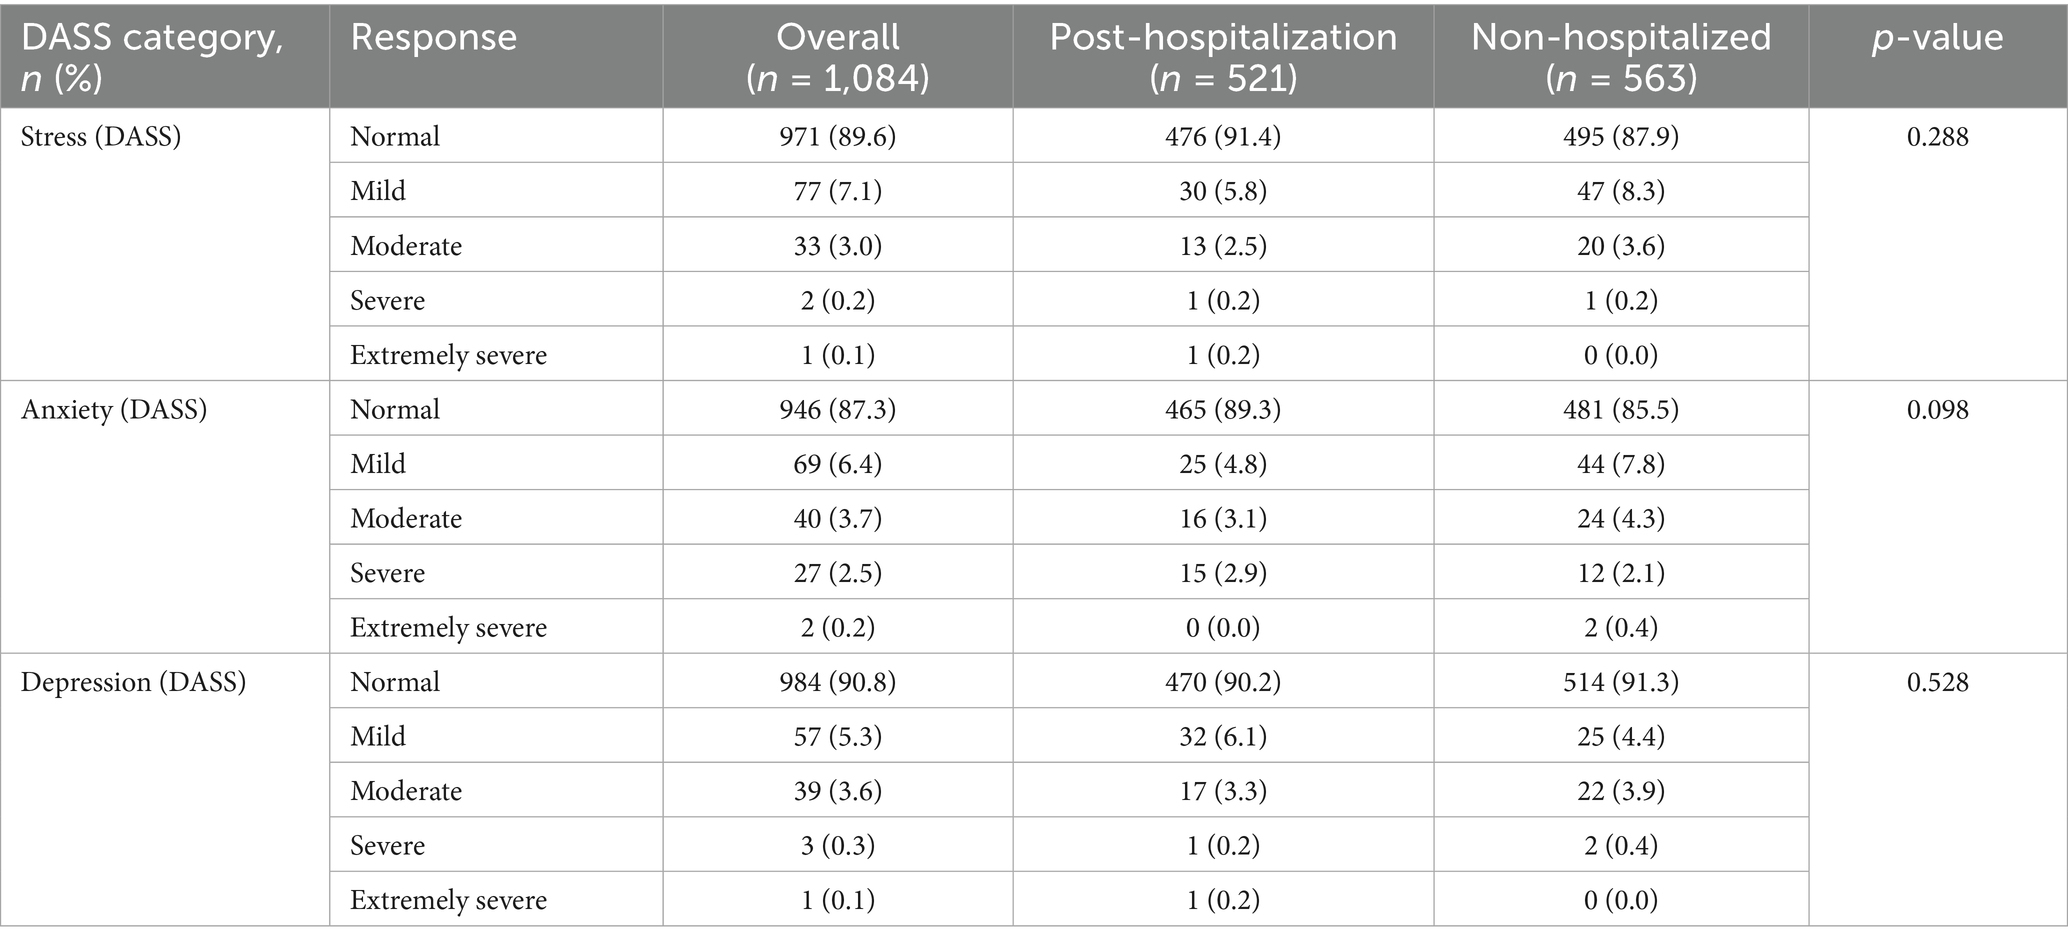
Task: Select the 476 (91.4) cell
Action: [1222, 136]
